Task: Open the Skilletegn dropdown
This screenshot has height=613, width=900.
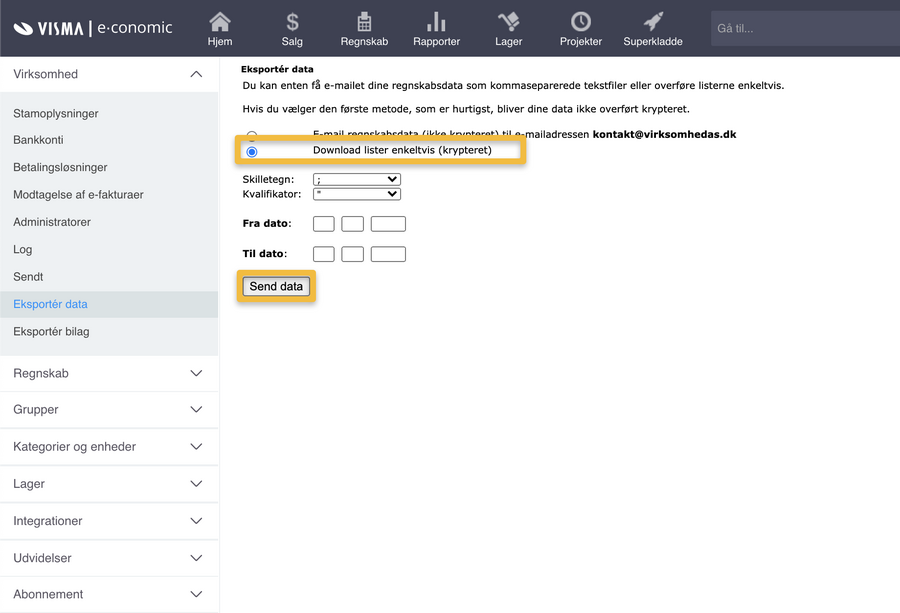Action: coord(356,179)
